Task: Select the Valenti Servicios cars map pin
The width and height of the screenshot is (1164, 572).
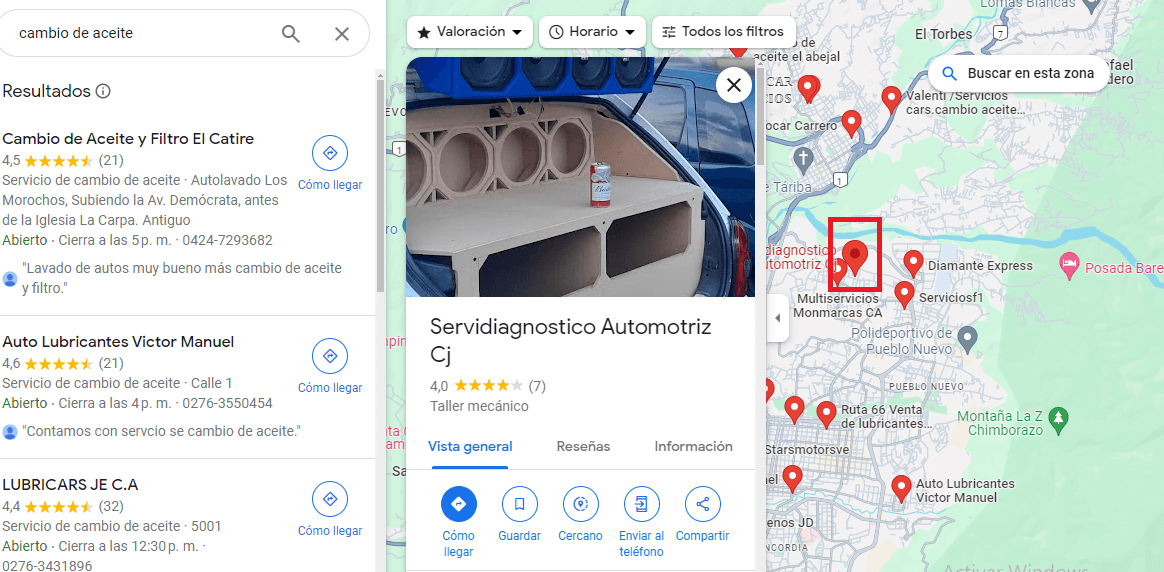Action: pyautogui.click(x=891, y=99)
